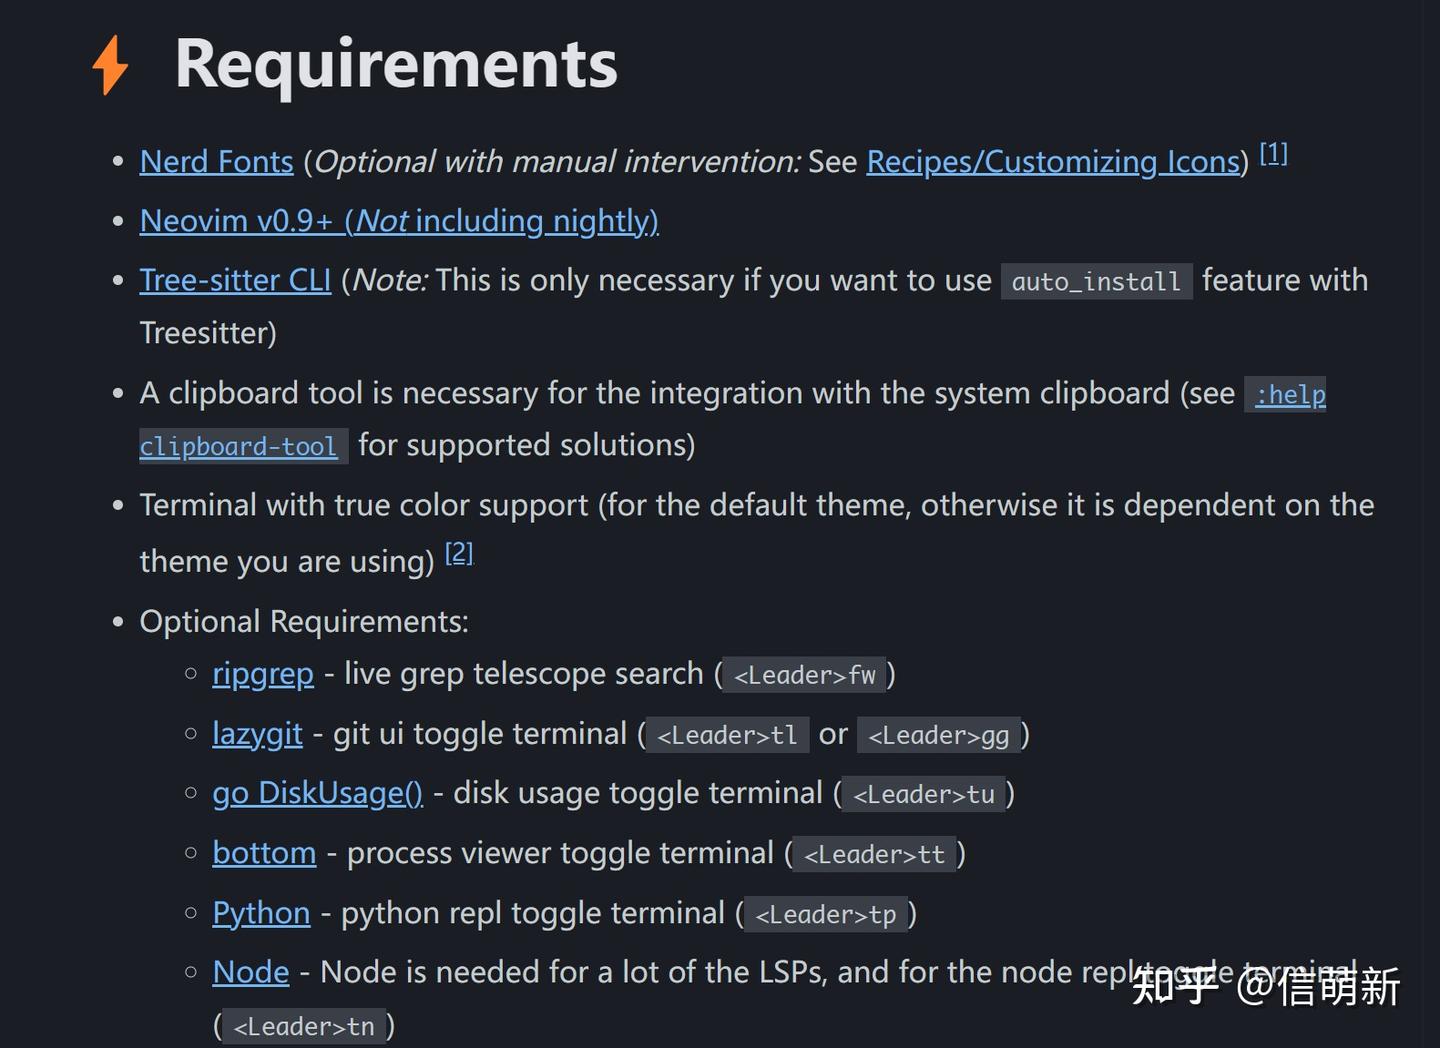Viewport: 1440px width, 1048px height.
Task: Select the <Leader>fw keybinding code span
Action: pyautogui.click(x=804, y=675)
